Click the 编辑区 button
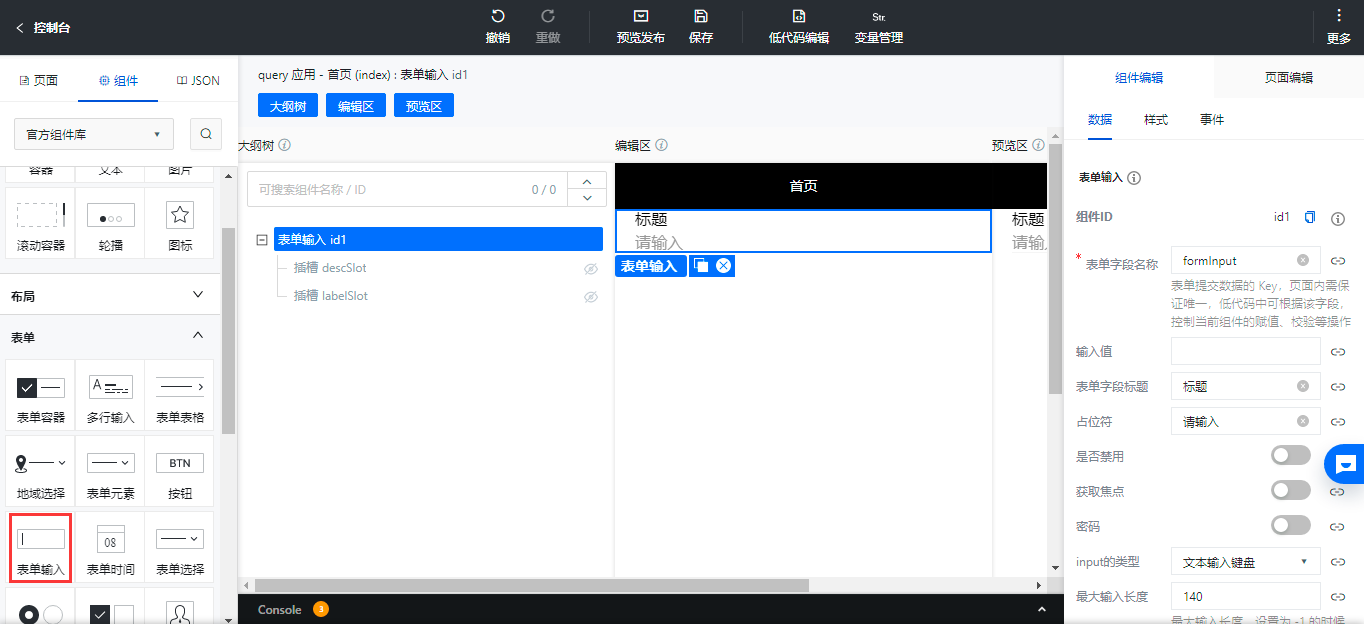This screenshot has width=1364, height=624. click(x=356, y=106)
